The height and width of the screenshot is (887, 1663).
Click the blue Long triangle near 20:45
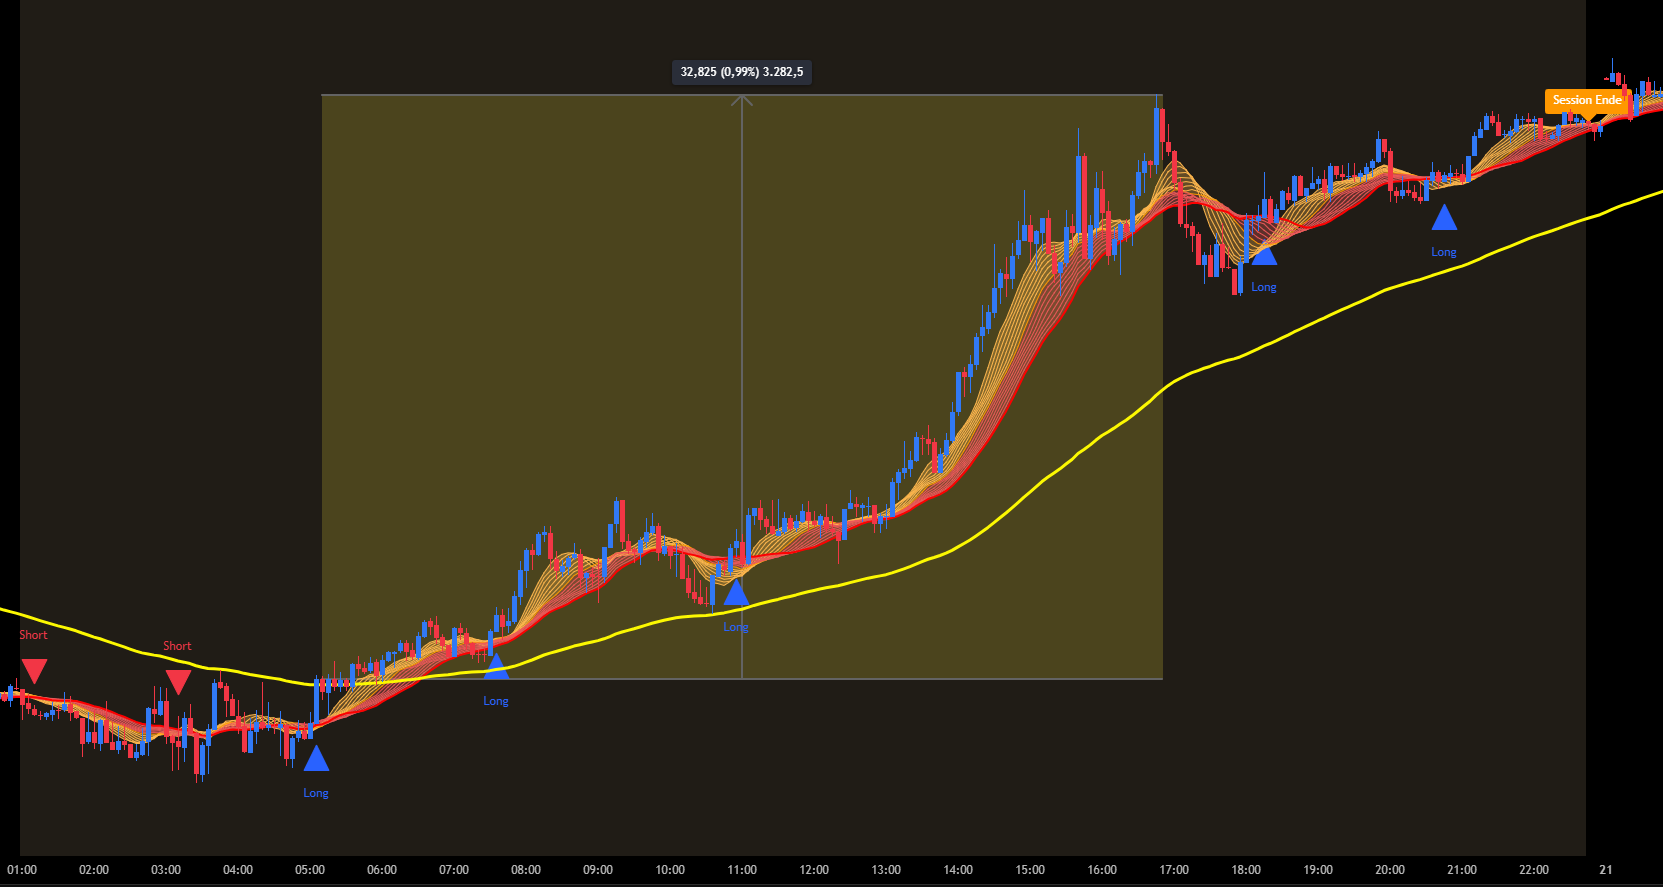click(1444, 218)
